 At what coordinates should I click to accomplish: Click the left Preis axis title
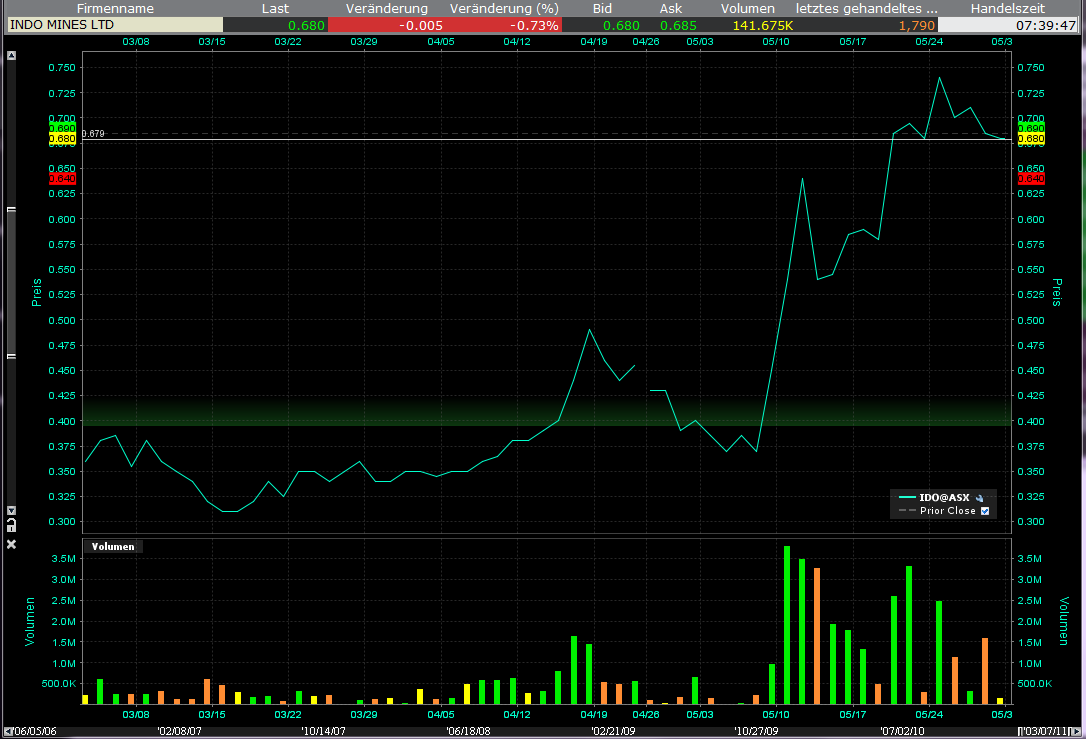pos(37,292)
